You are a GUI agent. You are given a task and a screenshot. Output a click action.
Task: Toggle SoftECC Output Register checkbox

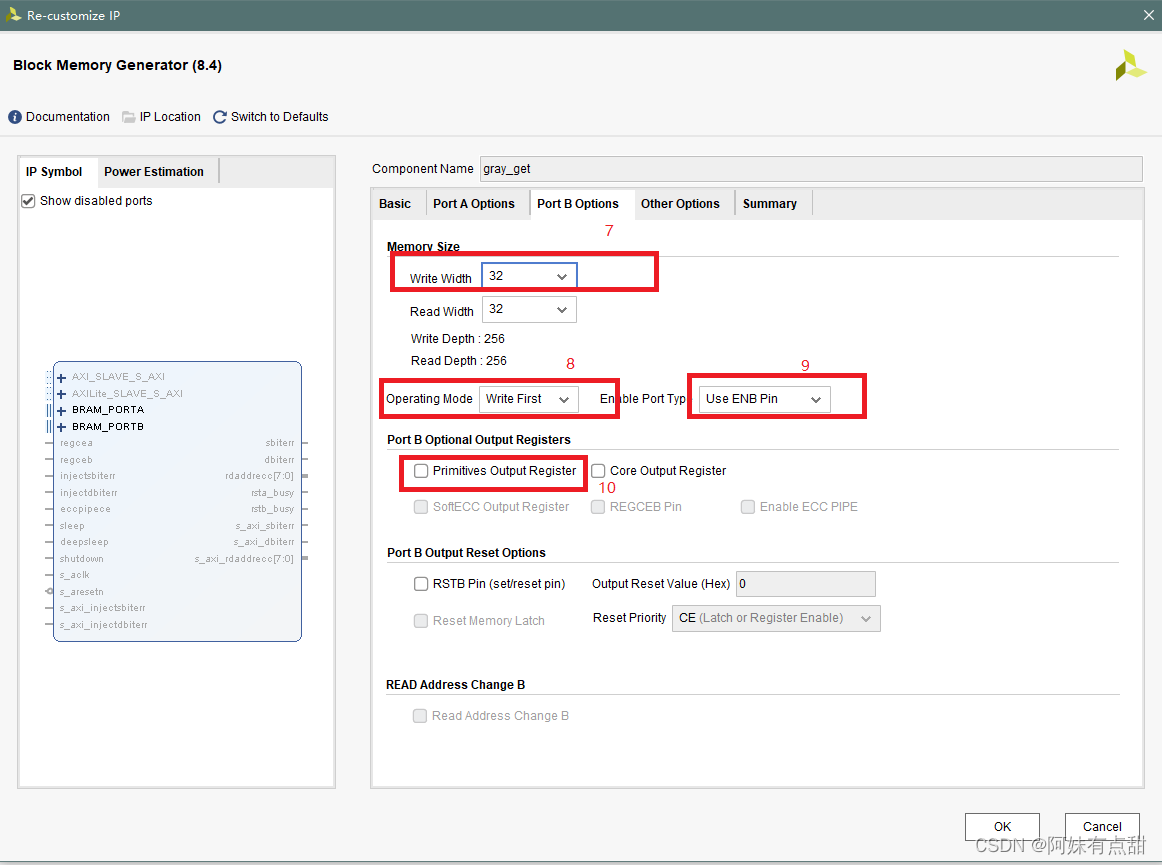tap(421, 507)
